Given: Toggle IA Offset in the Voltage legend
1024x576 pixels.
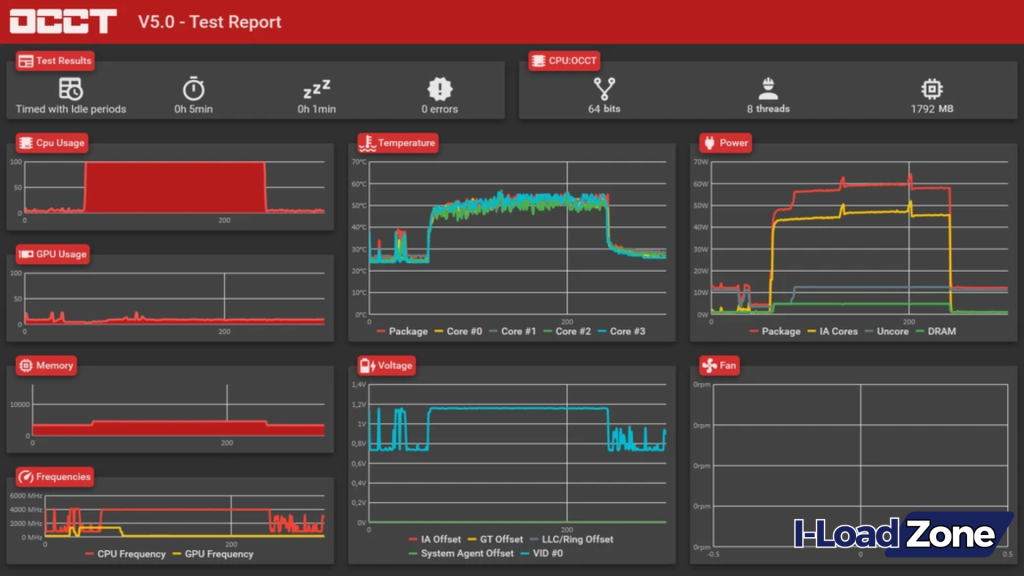Looking at the screenshot, I should [x=434, y=539].
